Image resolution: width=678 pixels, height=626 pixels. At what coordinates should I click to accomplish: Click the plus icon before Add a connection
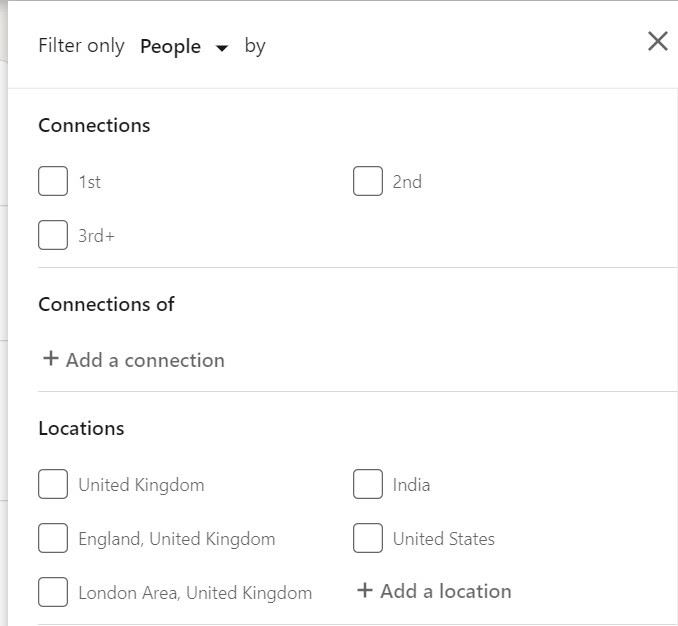(x=50, y=359)
